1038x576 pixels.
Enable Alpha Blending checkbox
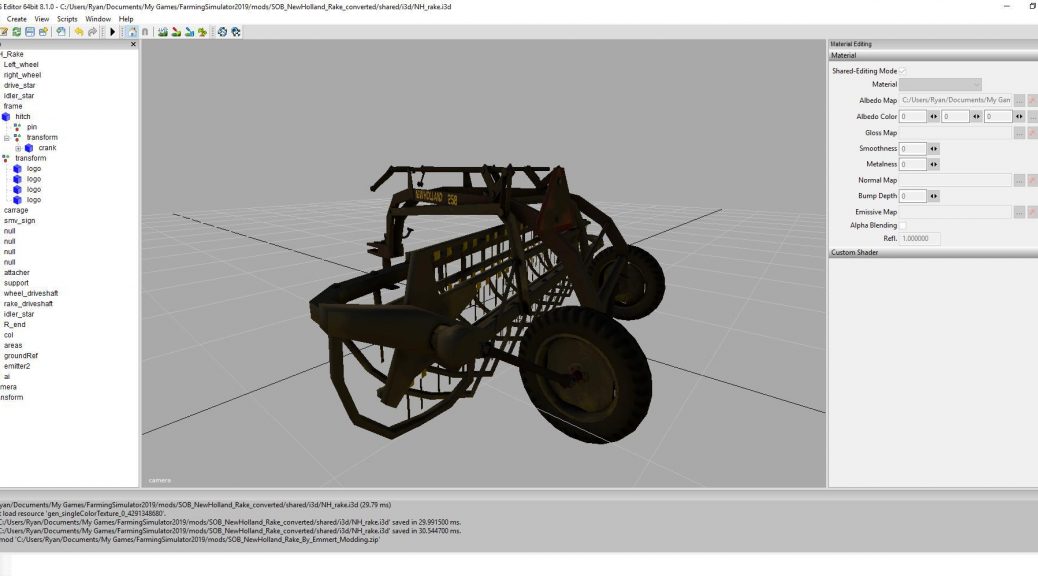click(x=904, y=224)
